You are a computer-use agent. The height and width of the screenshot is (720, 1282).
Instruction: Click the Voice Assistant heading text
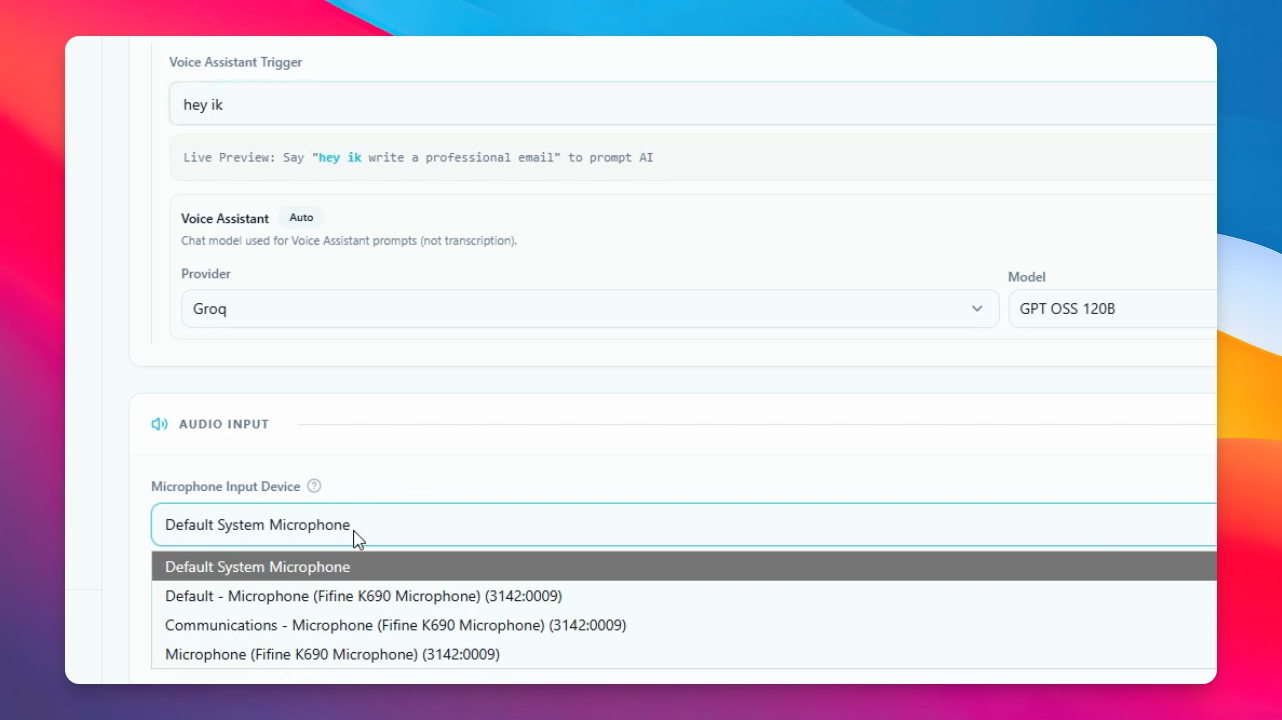click(225, 218)
